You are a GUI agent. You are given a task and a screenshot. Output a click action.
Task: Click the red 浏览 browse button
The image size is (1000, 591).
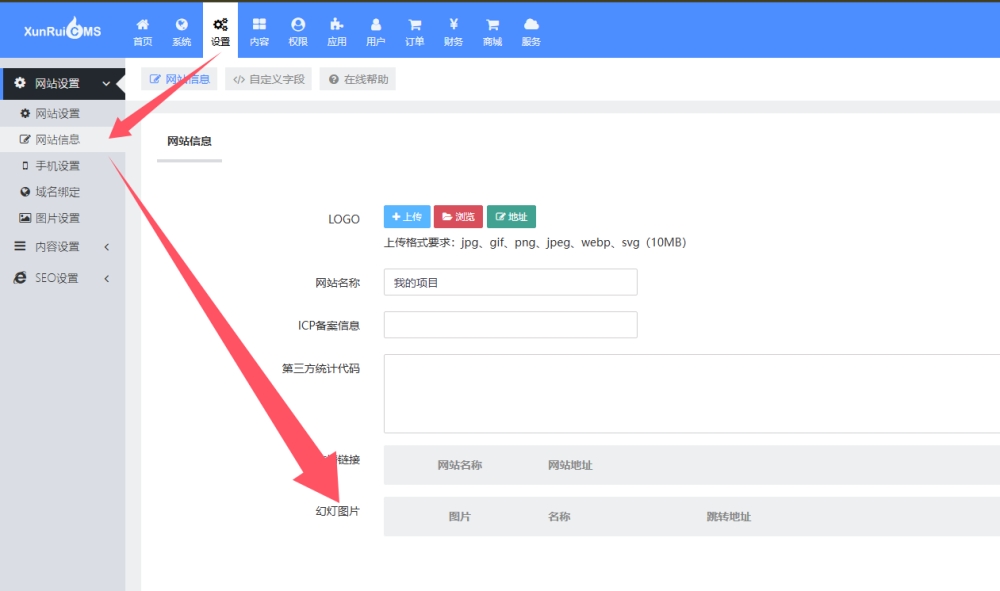459,217
